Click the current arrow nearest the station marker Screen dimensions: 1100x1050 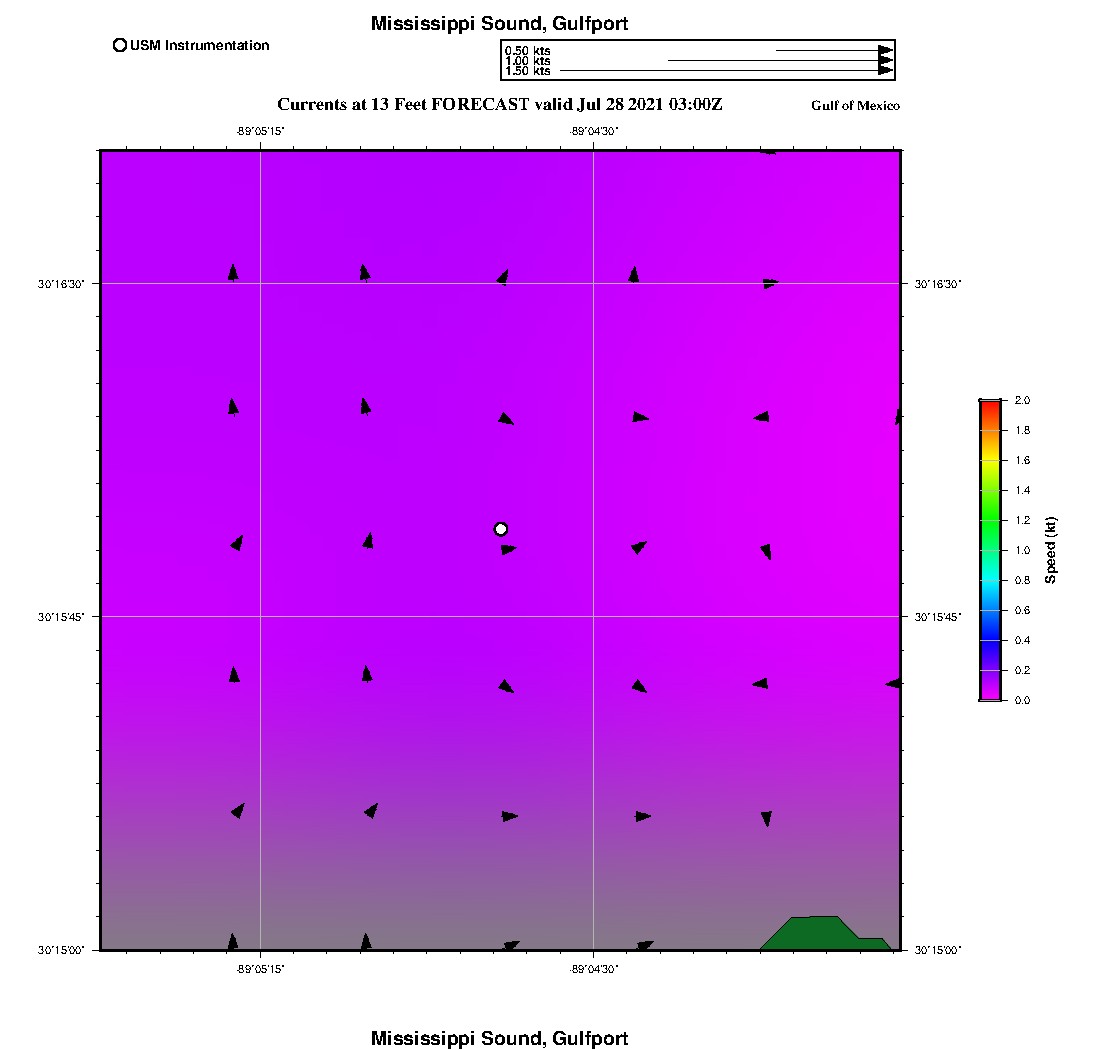pos(509,549)
